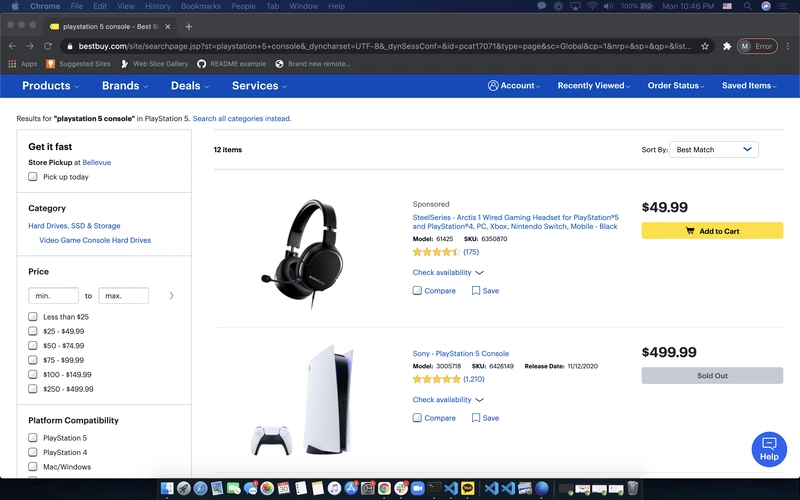Close the playstation 5 console tab

click(x=167, y=27)
